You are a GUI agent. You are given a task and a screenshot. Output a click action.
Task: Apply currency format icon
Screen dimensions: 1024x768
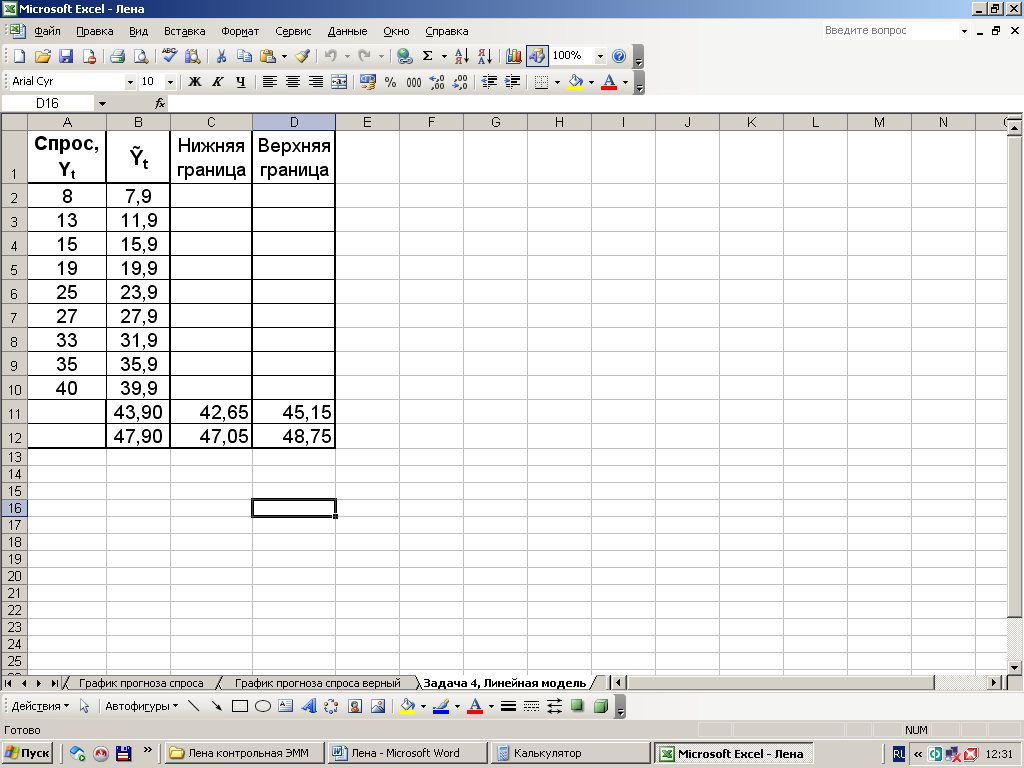click(368, 82)
